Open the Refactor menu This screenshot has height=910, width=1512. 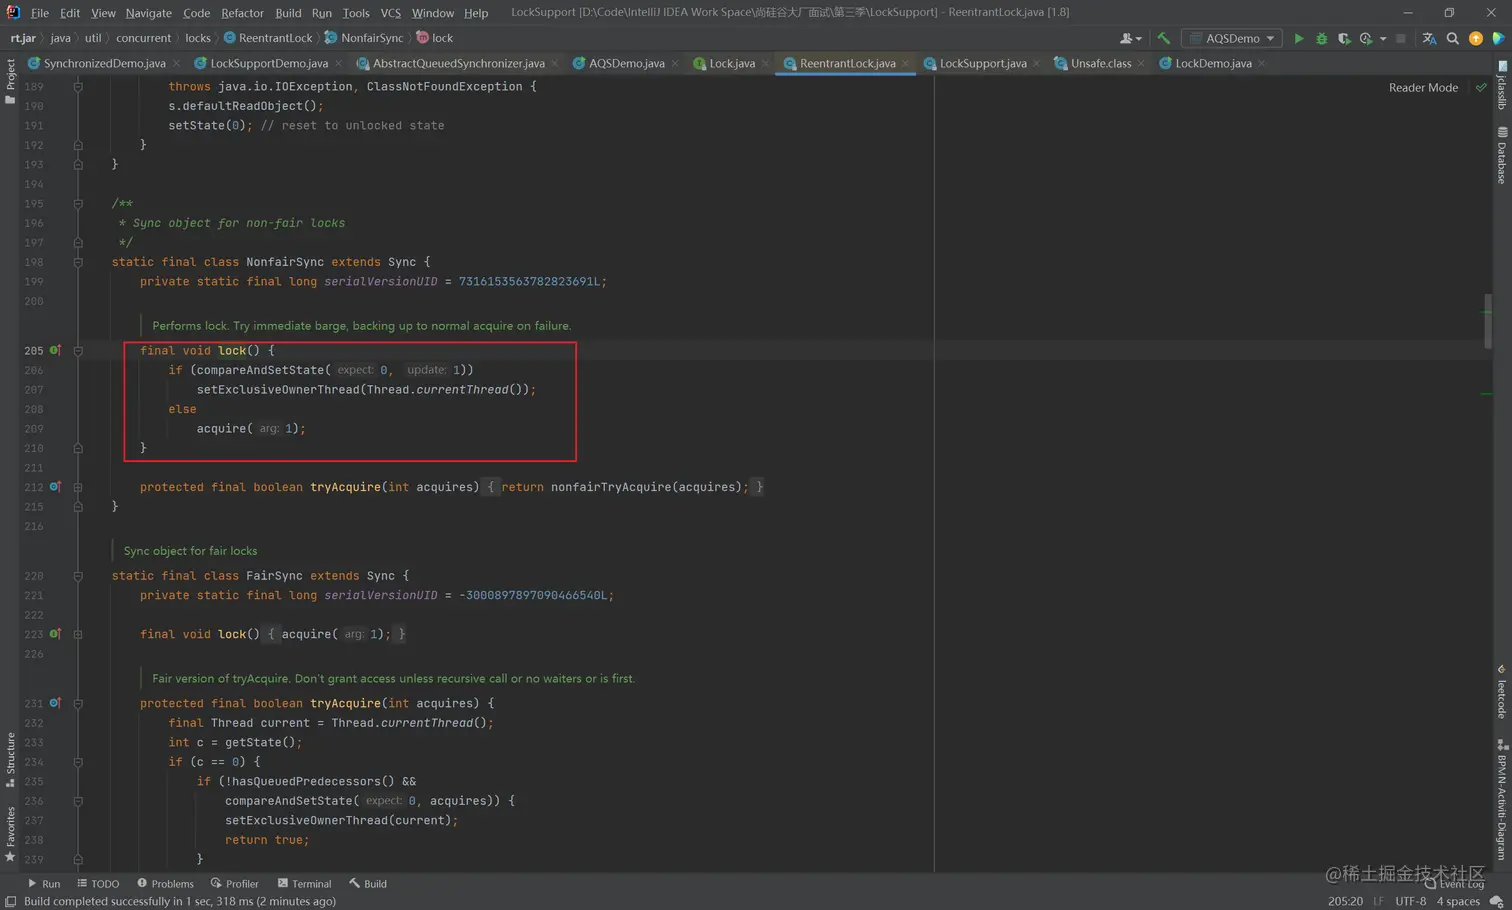(x=242, y=13)
